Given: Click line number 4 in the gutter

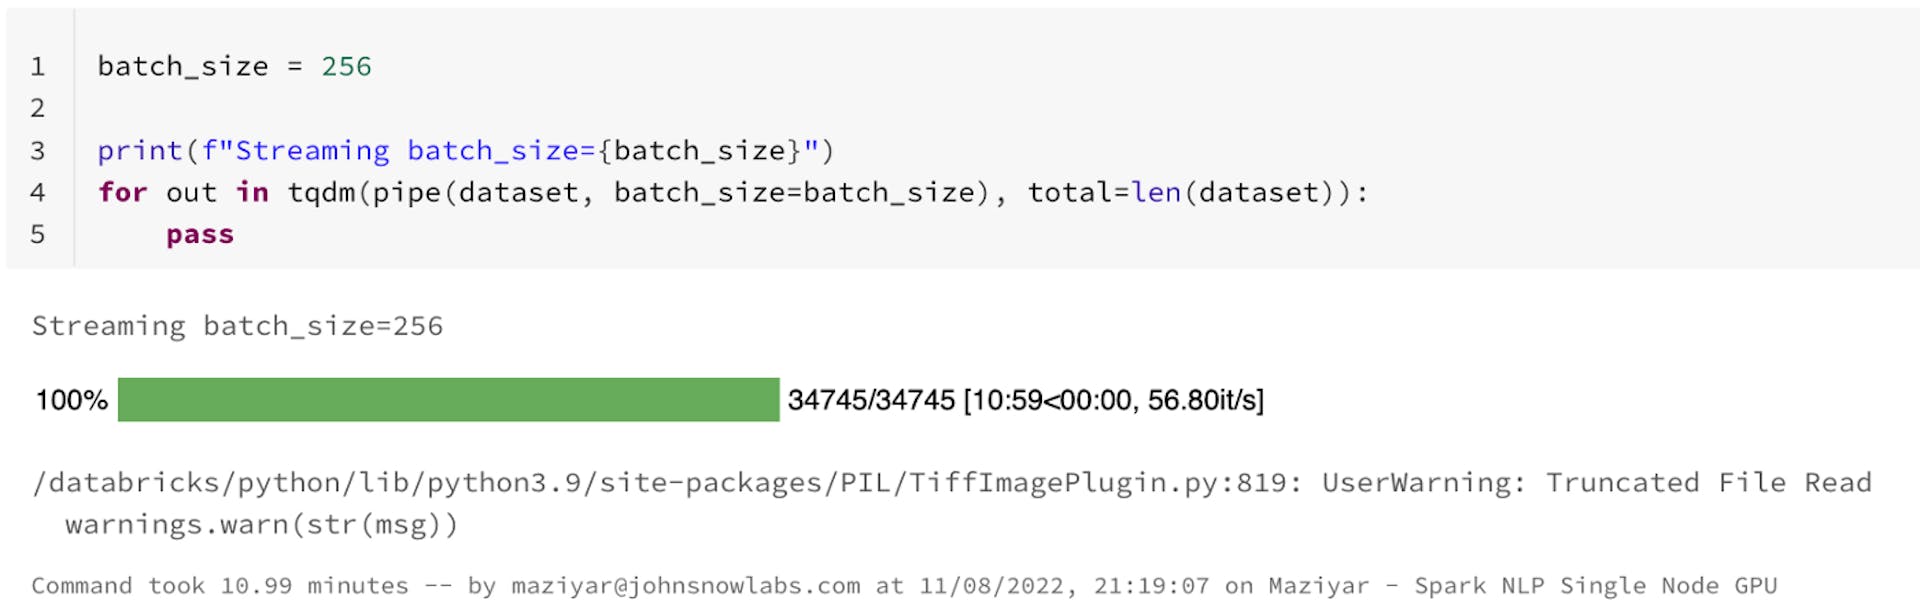Looking at the screenshot, I should [38, 192].
